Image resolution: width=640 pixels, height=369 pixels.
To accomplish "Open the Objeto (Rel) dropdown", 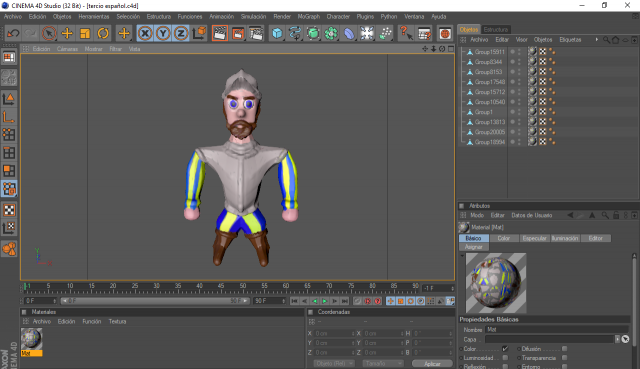I will click(x=334, y=363).
